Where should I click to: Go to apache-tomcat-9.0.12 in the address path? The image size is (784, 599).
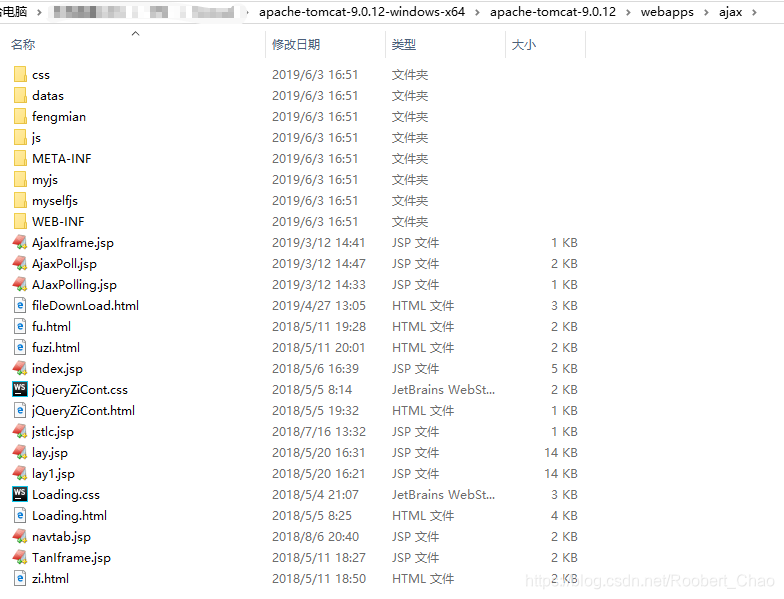(x=552, y=12)
